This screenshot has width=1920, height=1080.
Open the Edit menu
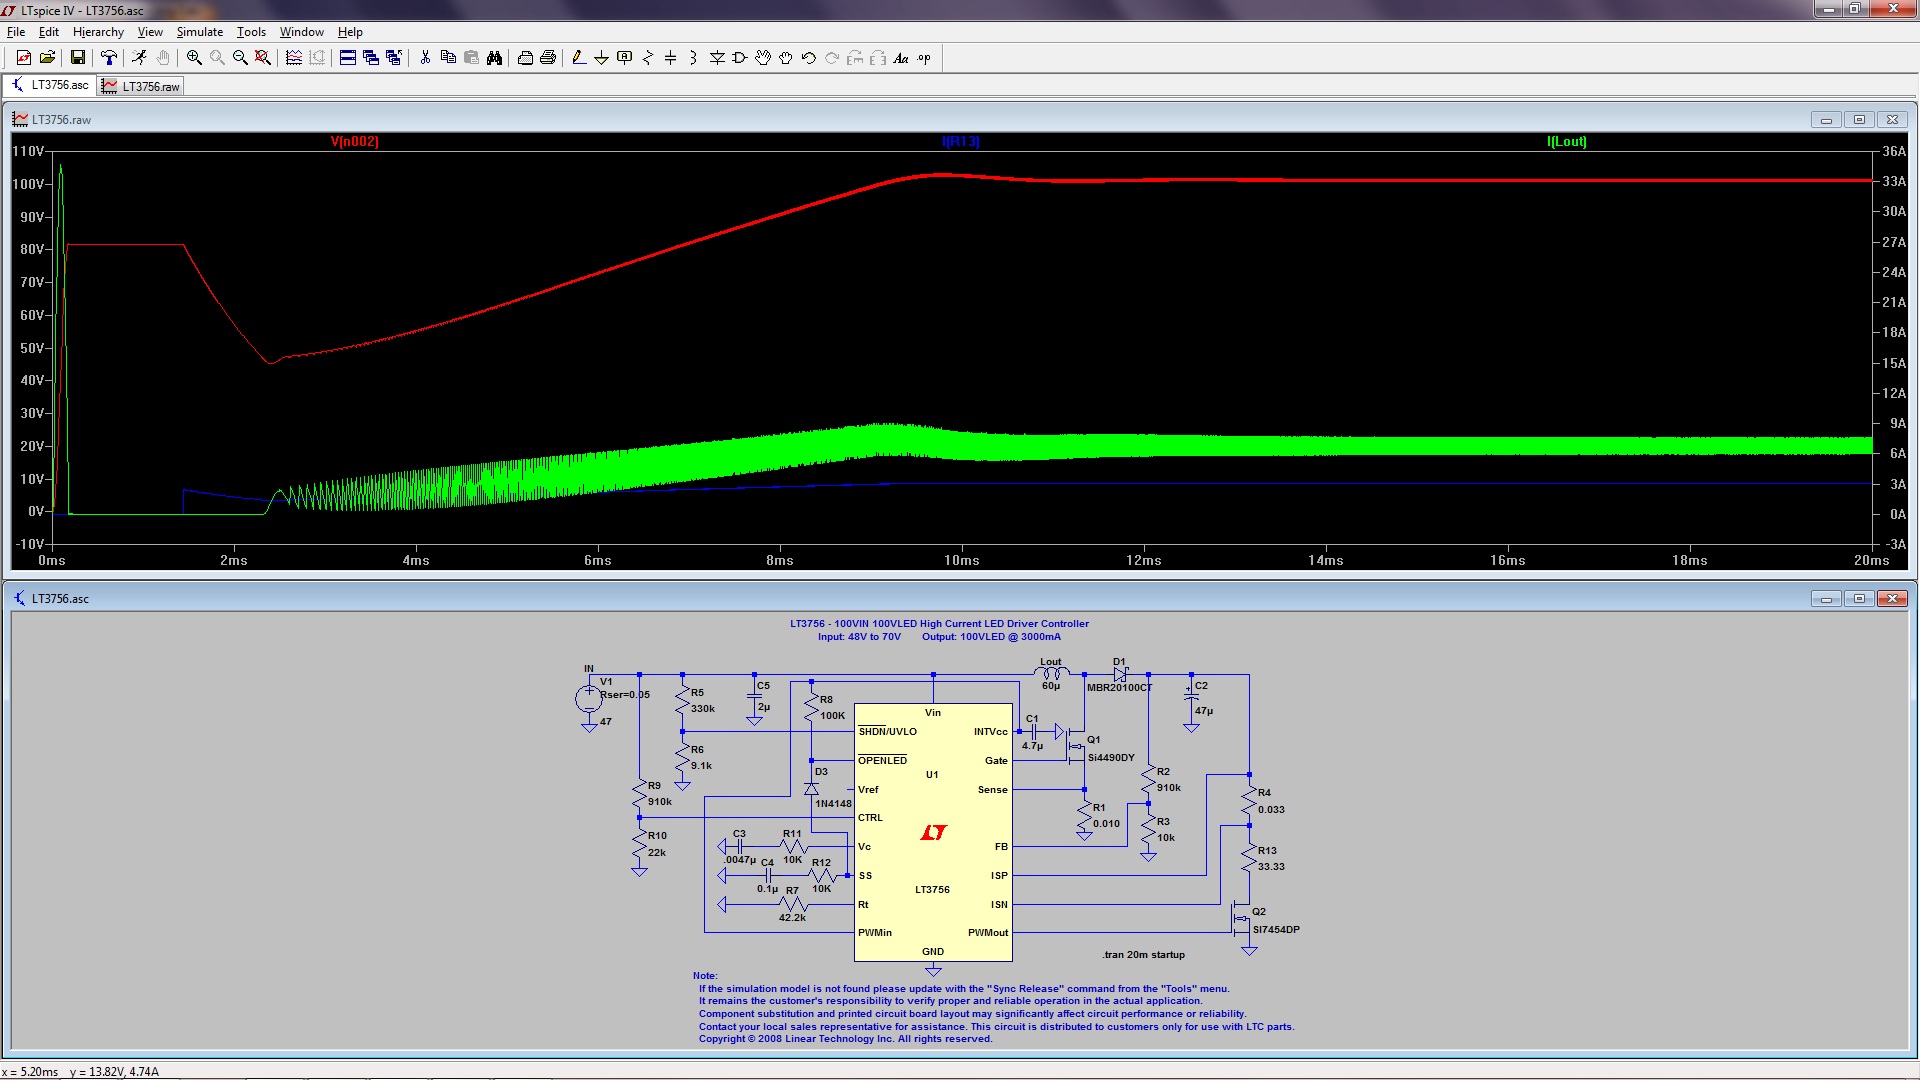click(48, 32)
